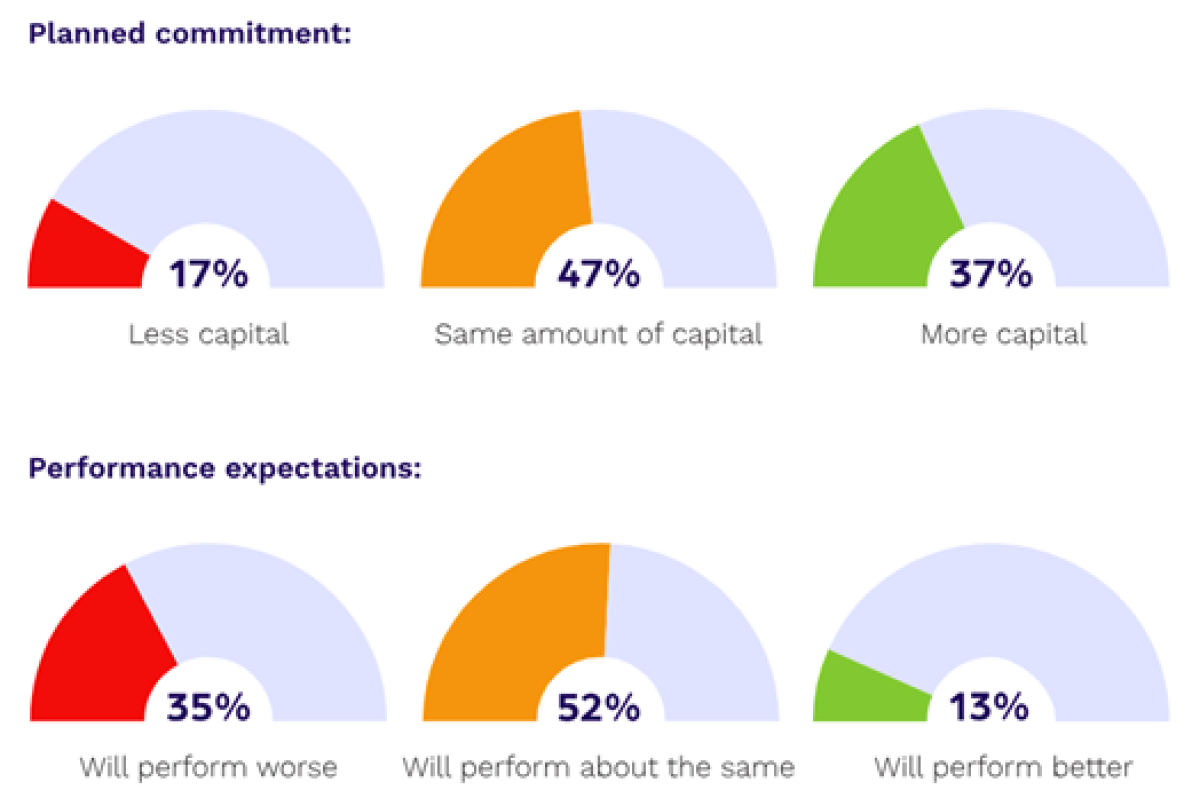The height and width of the screenshot is (806, 1200).
Task: Select the "Will perform worse" caption
Action: [208, 768]
